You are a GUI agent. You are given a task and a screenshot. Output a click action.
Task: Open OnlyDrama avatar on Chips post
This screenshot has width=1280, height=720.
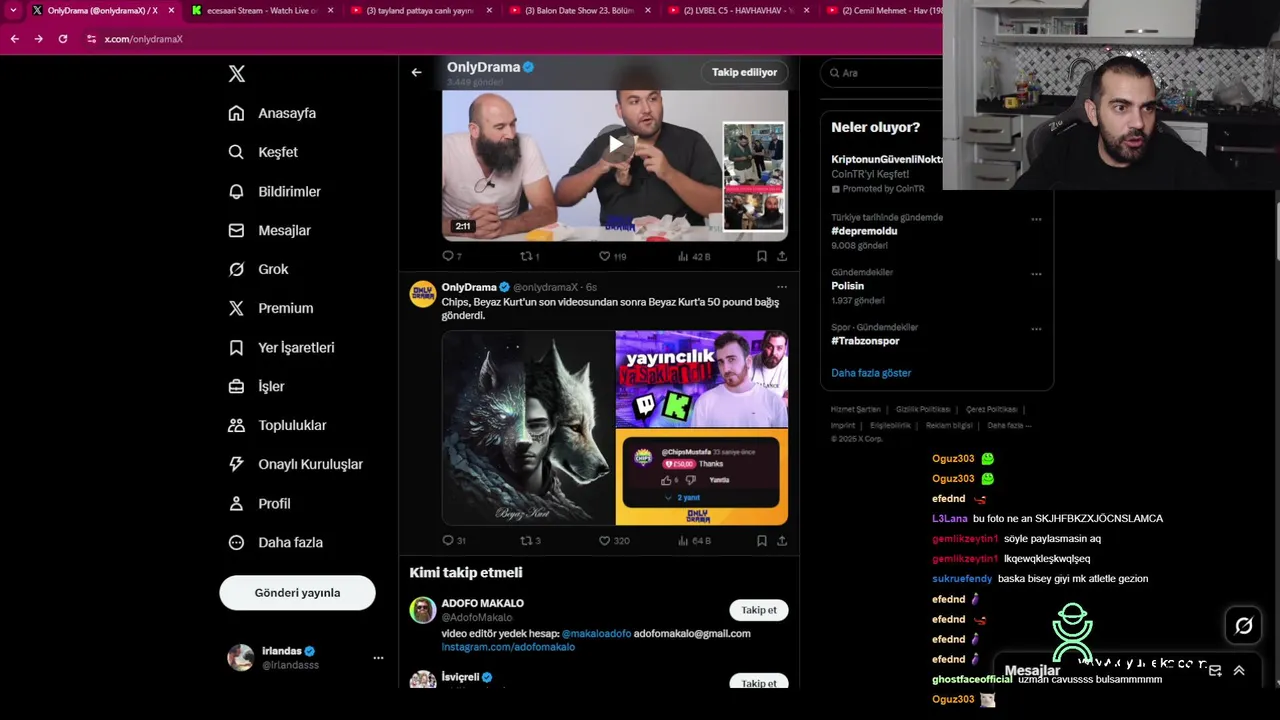pos(423,294)
